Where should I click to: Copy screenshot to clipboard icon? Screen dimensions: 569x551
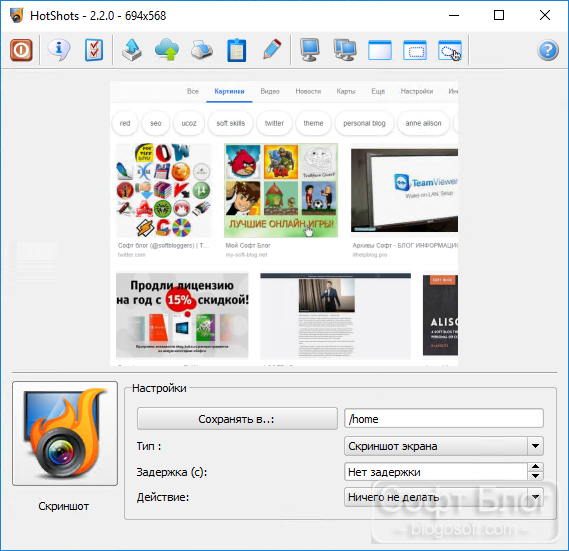pyautogui.click(x=237, y=50)
